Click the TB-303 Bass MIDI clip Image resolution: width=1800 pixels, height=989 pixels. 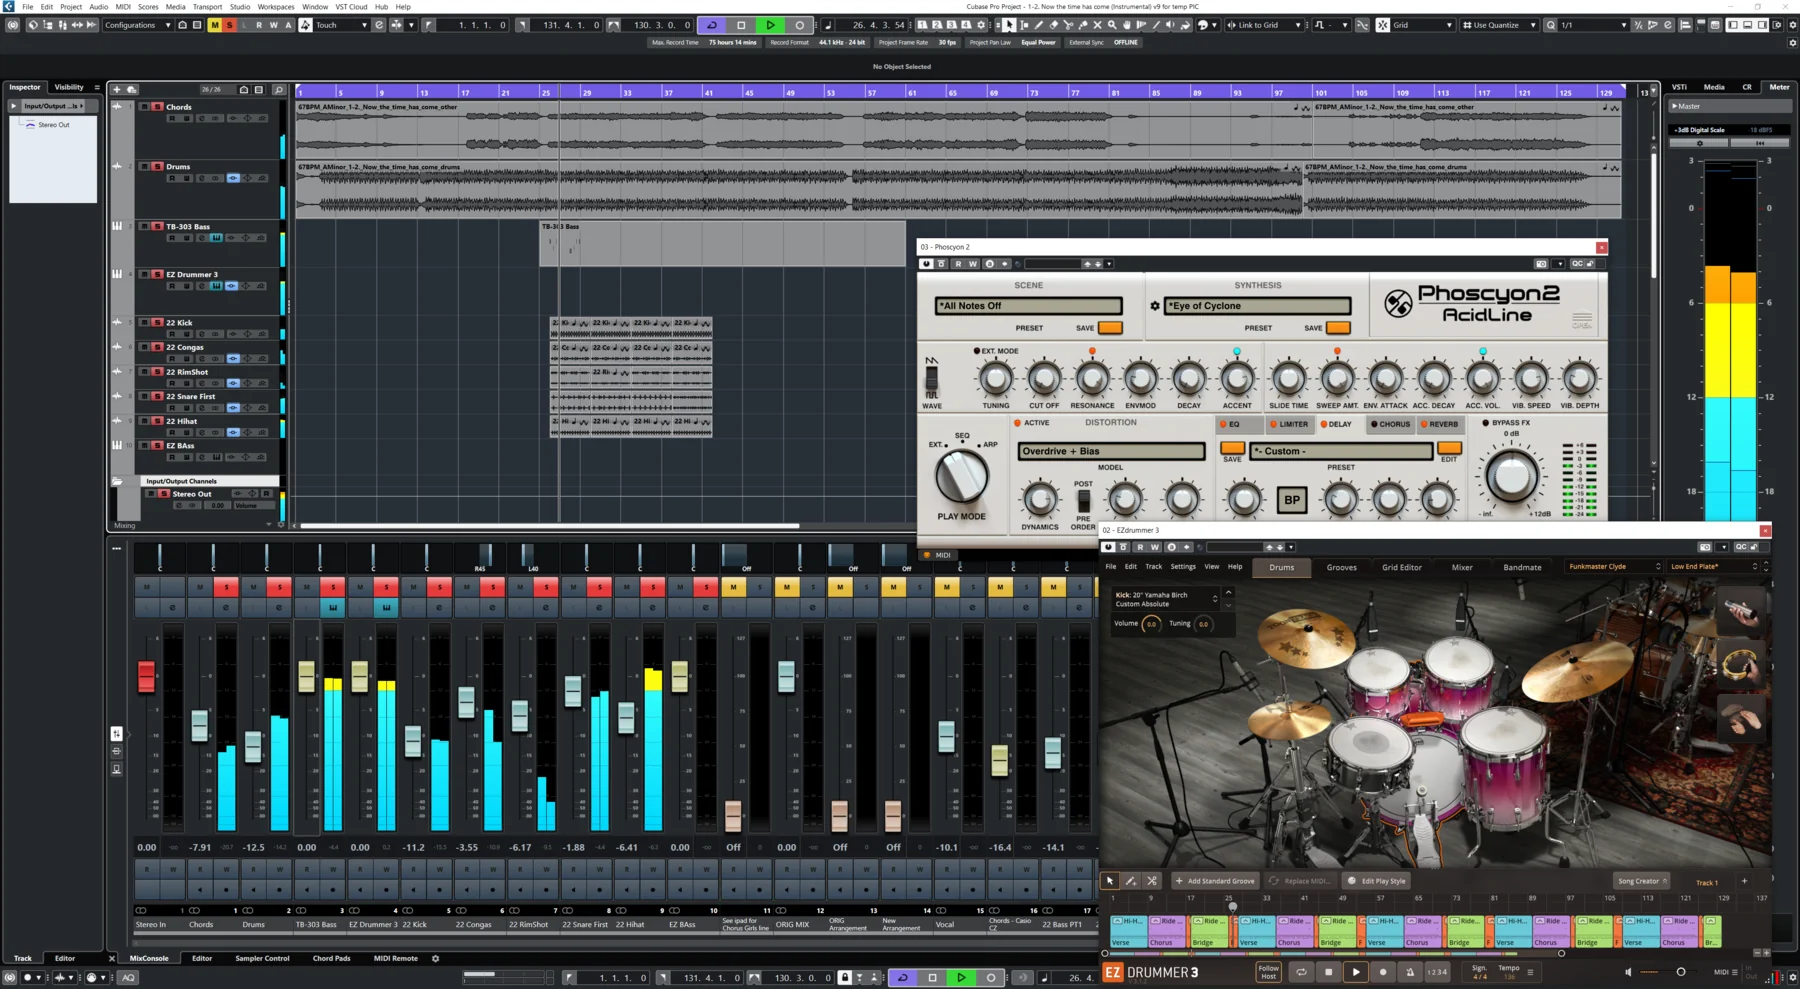pos(722,243)
